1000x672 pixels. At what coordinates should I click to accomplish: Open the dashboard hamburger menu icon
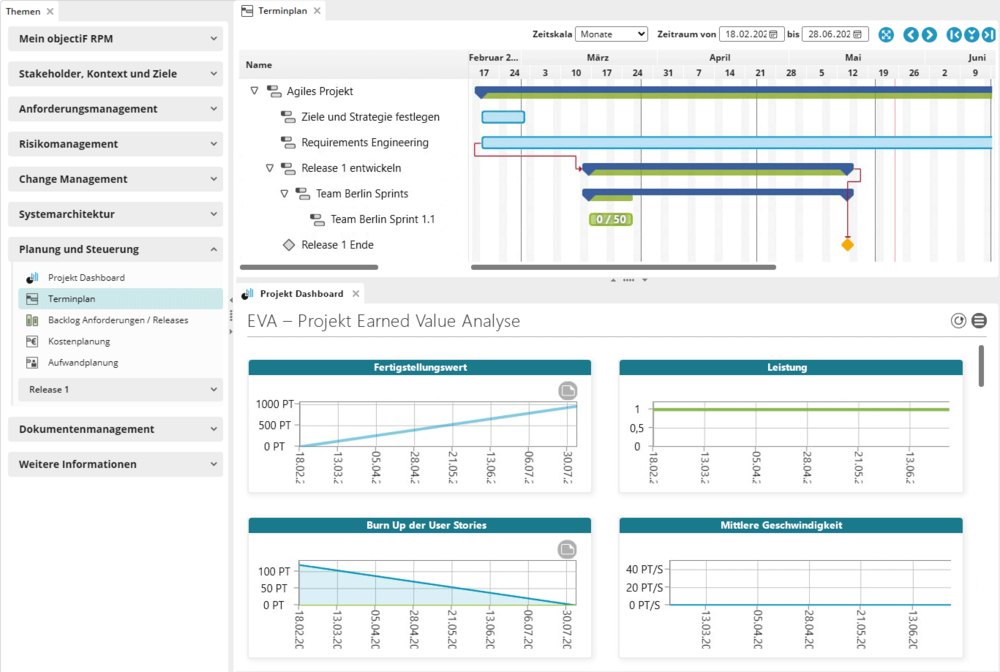click(x=979, y=321)
